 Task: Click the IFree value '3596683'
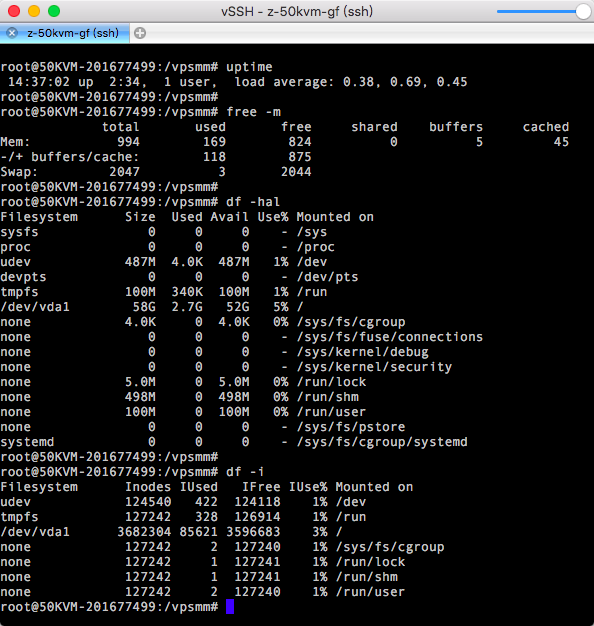[x=253, y=532]
